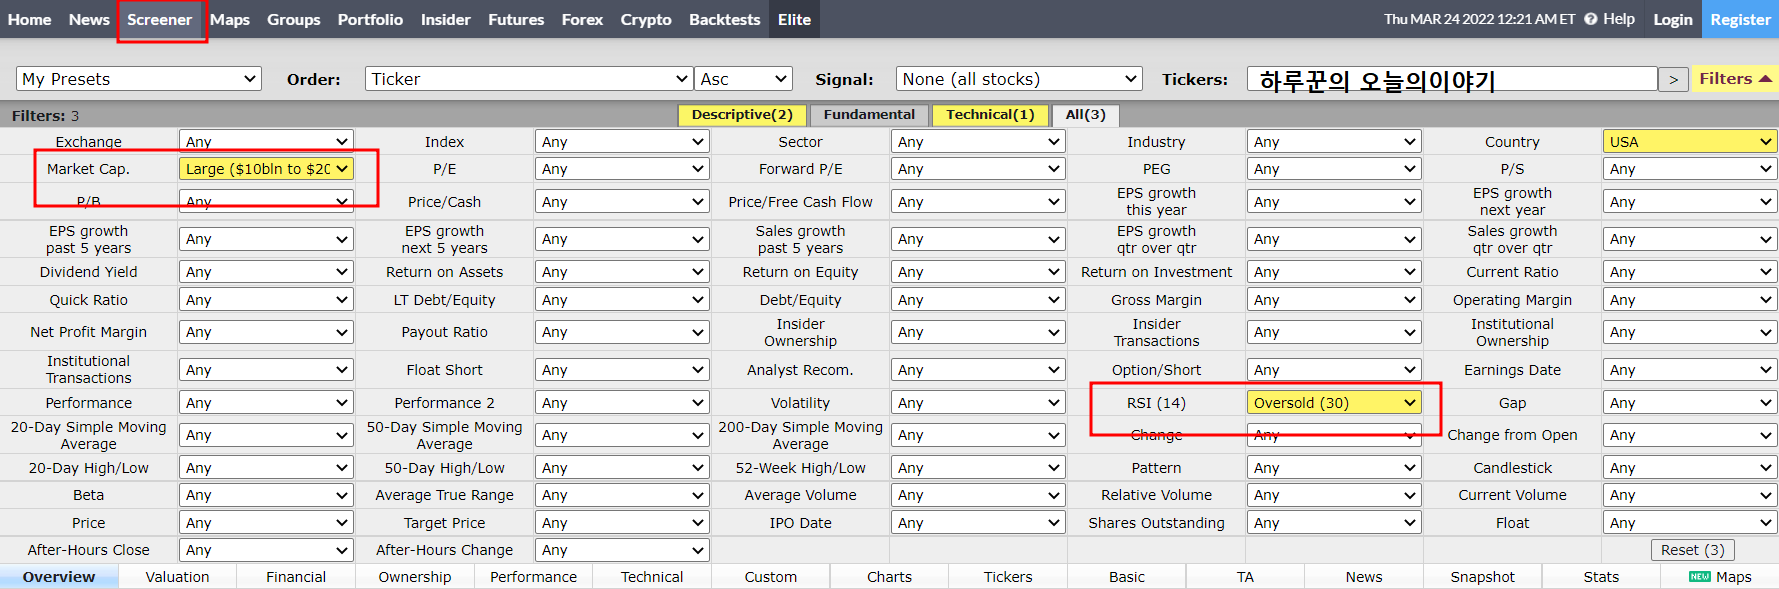Go to the Groups page
The width and height of the screenshot is (1779, 589).
[x=294, y=19]
